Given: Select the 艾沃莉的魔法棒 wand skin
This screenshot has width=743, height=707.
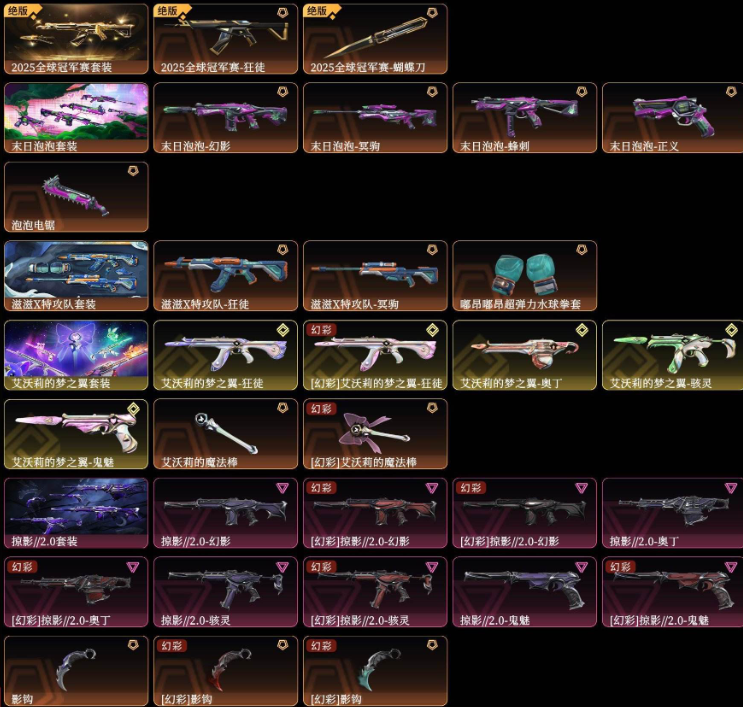Looking at the screenshot, I should tap(226, 434).
